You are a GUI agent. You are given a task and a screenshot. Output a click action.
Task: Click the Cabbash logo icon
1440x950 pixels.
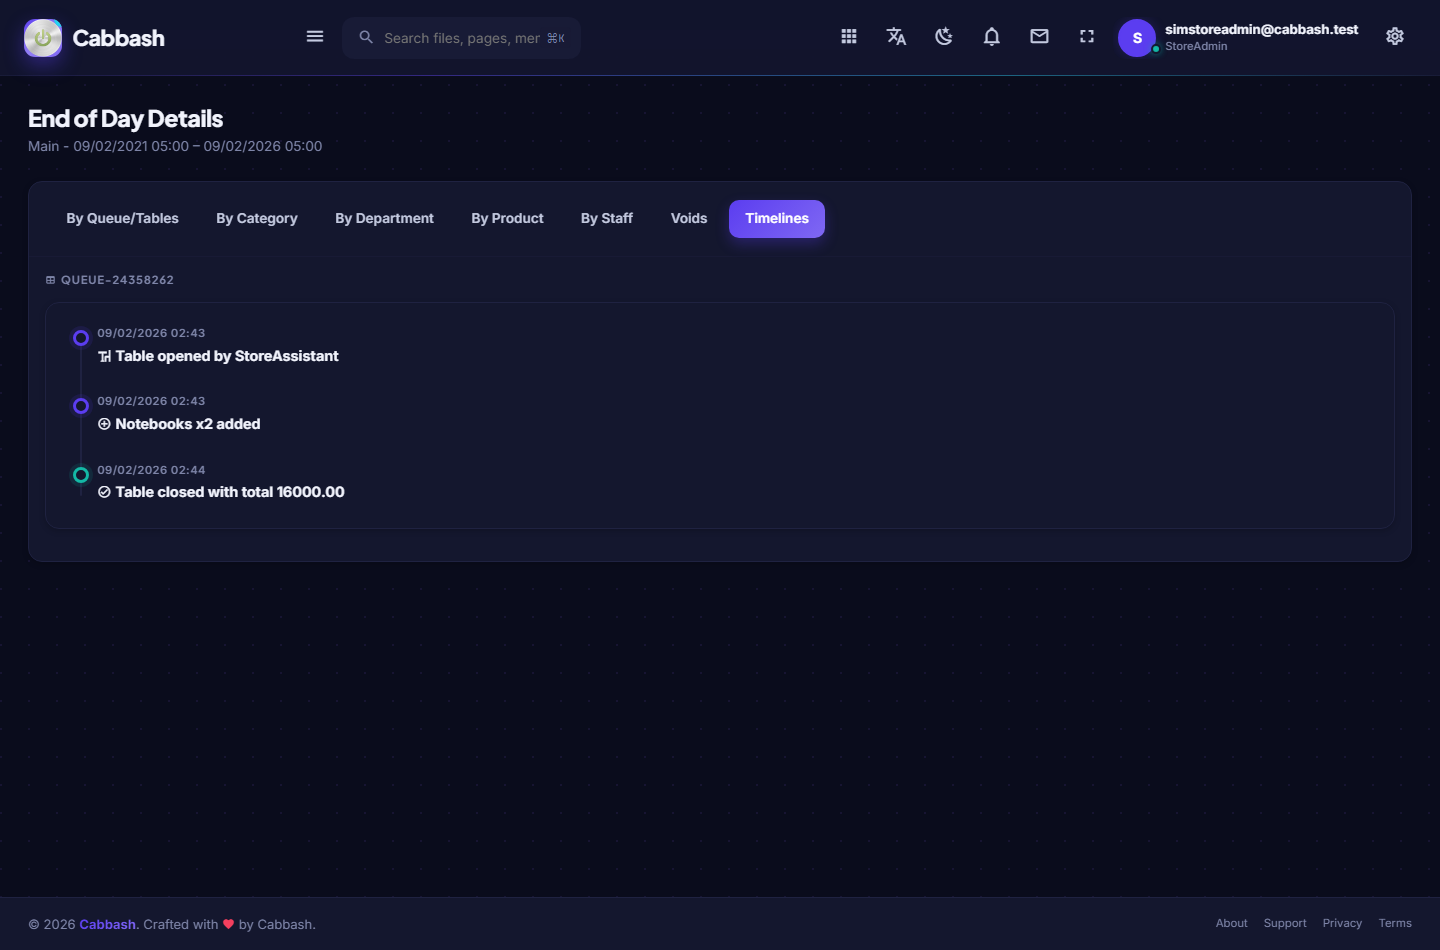coord(43,38)
